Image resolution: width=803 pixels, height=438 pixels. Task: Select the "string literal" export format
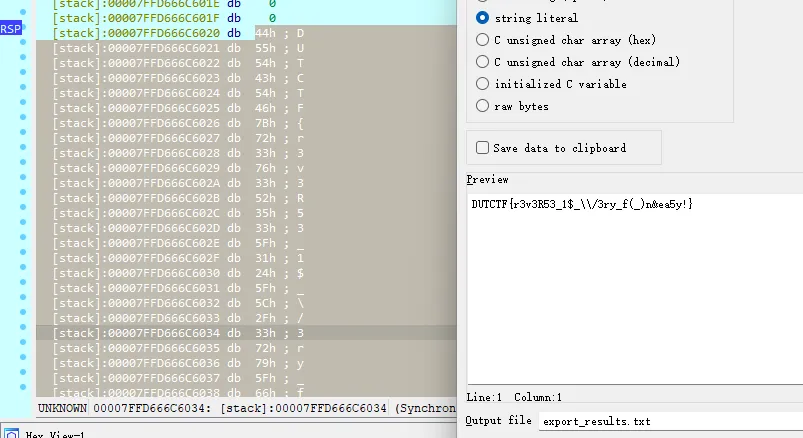point(483,18)
